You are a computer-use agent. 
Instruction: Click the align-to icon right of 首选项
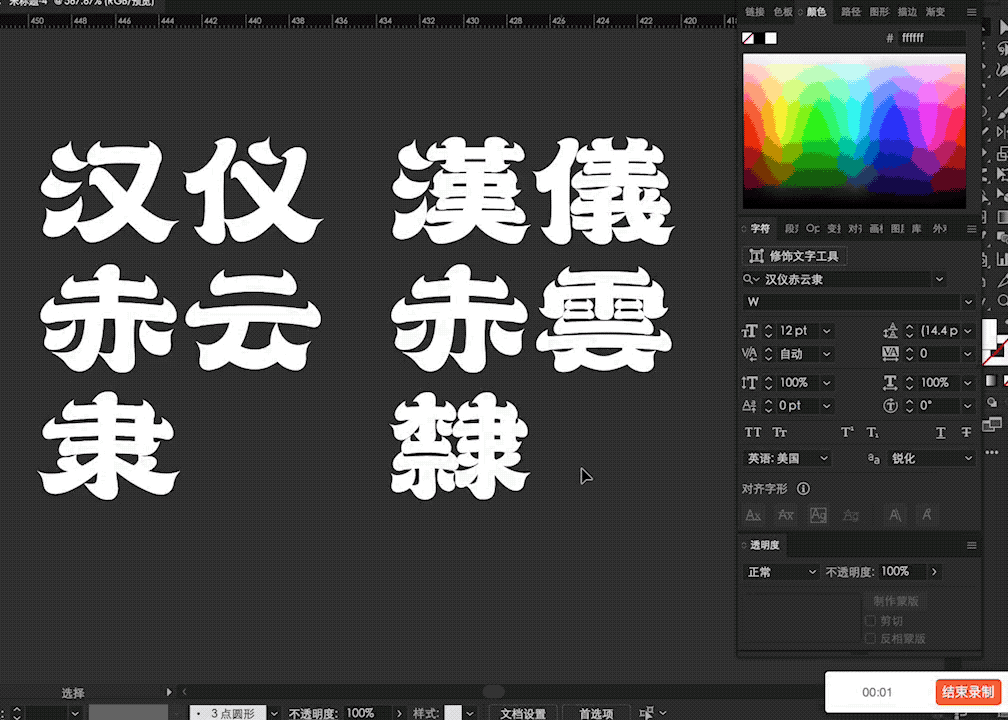click(x=648, y=712)
